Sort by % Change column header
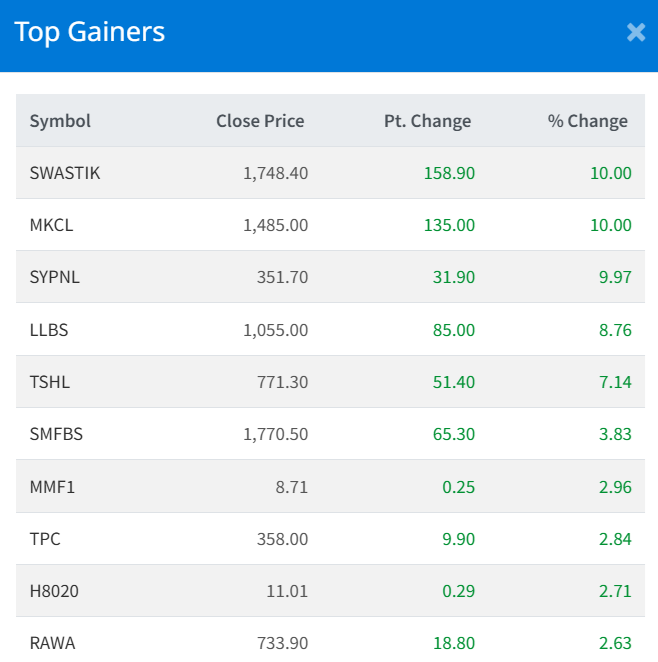 click(588, 121)
